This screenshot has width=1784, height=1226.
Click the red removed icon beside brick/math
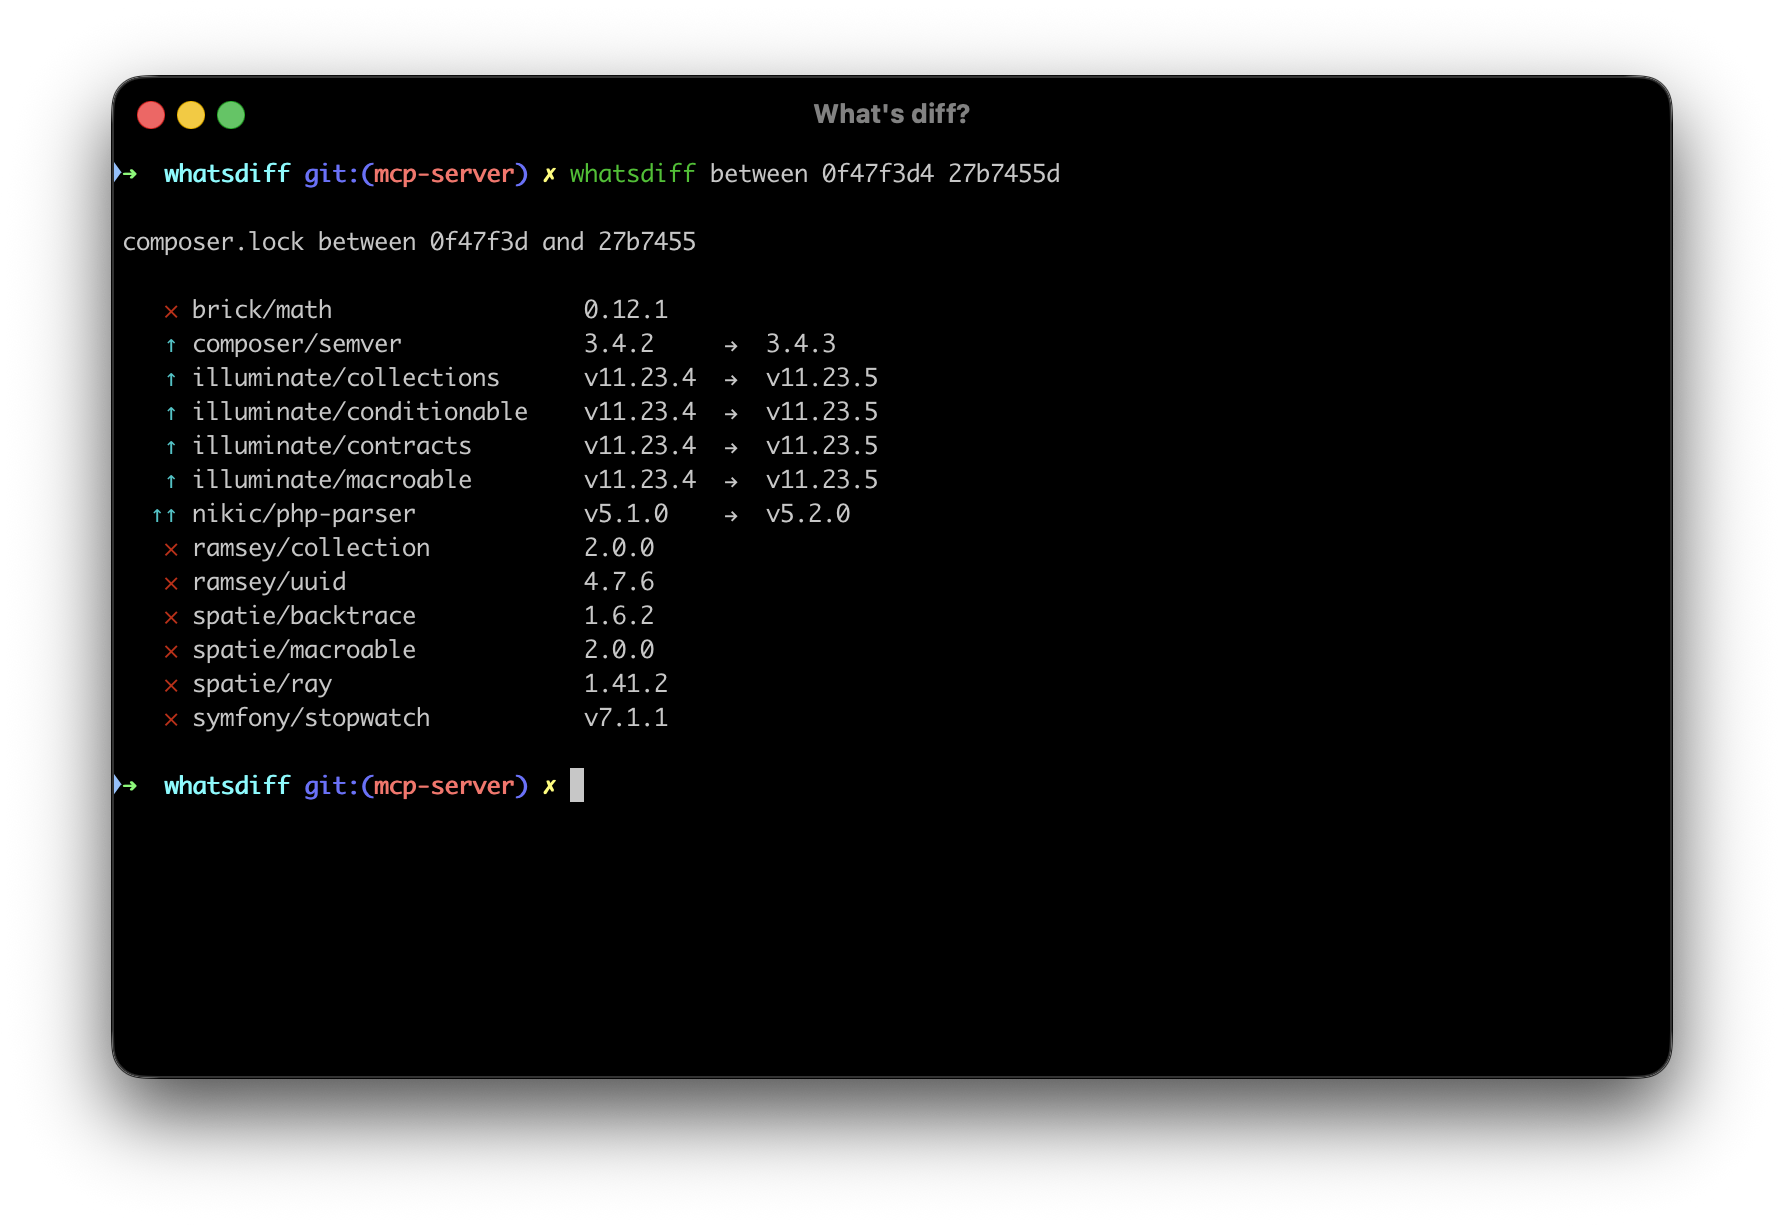(x=171, y=311)
